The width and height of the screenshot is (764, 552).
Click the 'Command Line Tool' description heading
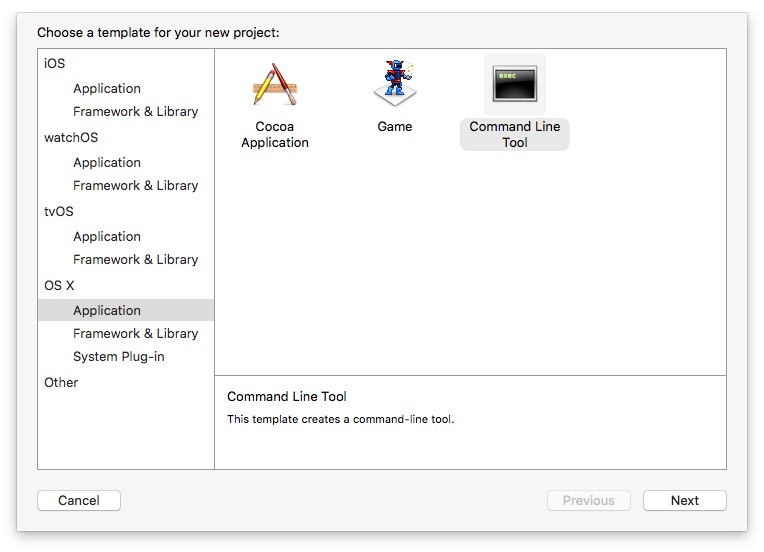tap(286, 397)
